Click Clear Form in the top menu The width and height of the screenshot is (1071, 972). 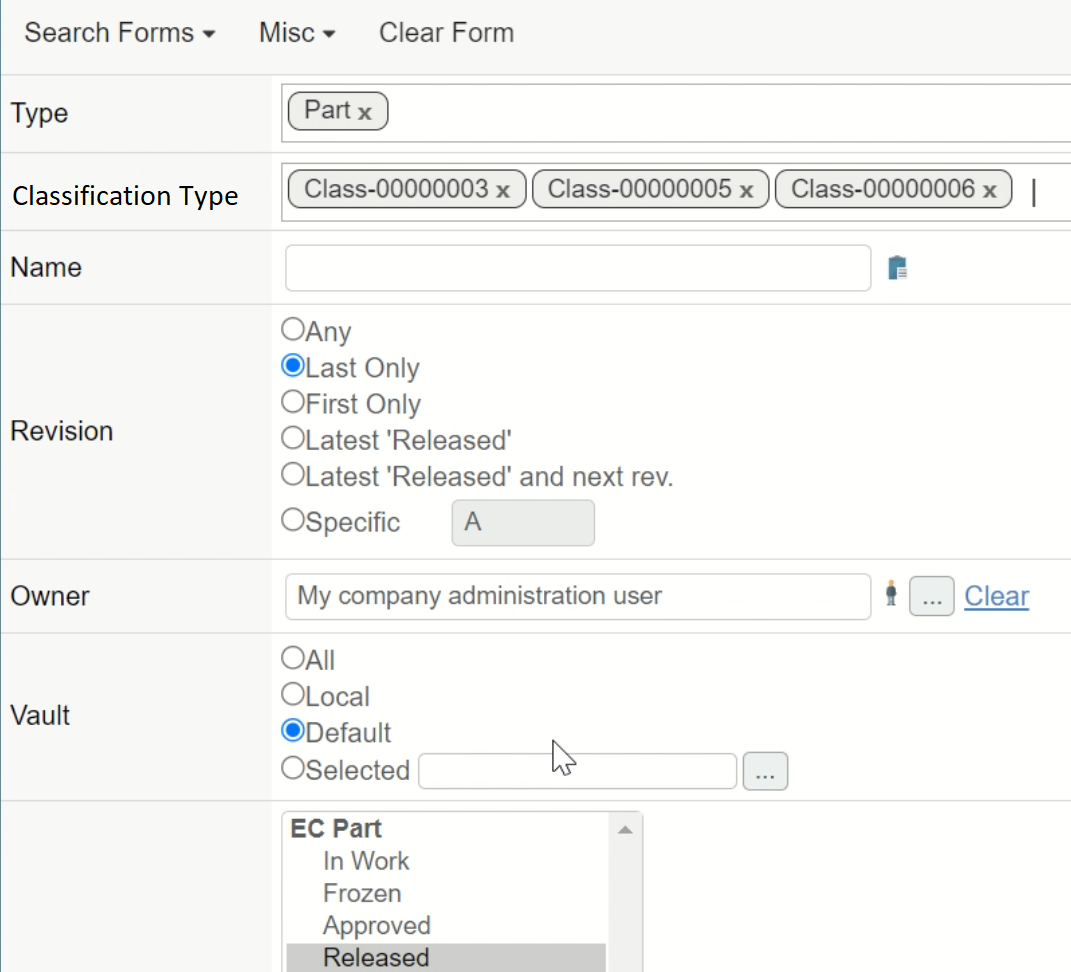(x=446, y=33)
